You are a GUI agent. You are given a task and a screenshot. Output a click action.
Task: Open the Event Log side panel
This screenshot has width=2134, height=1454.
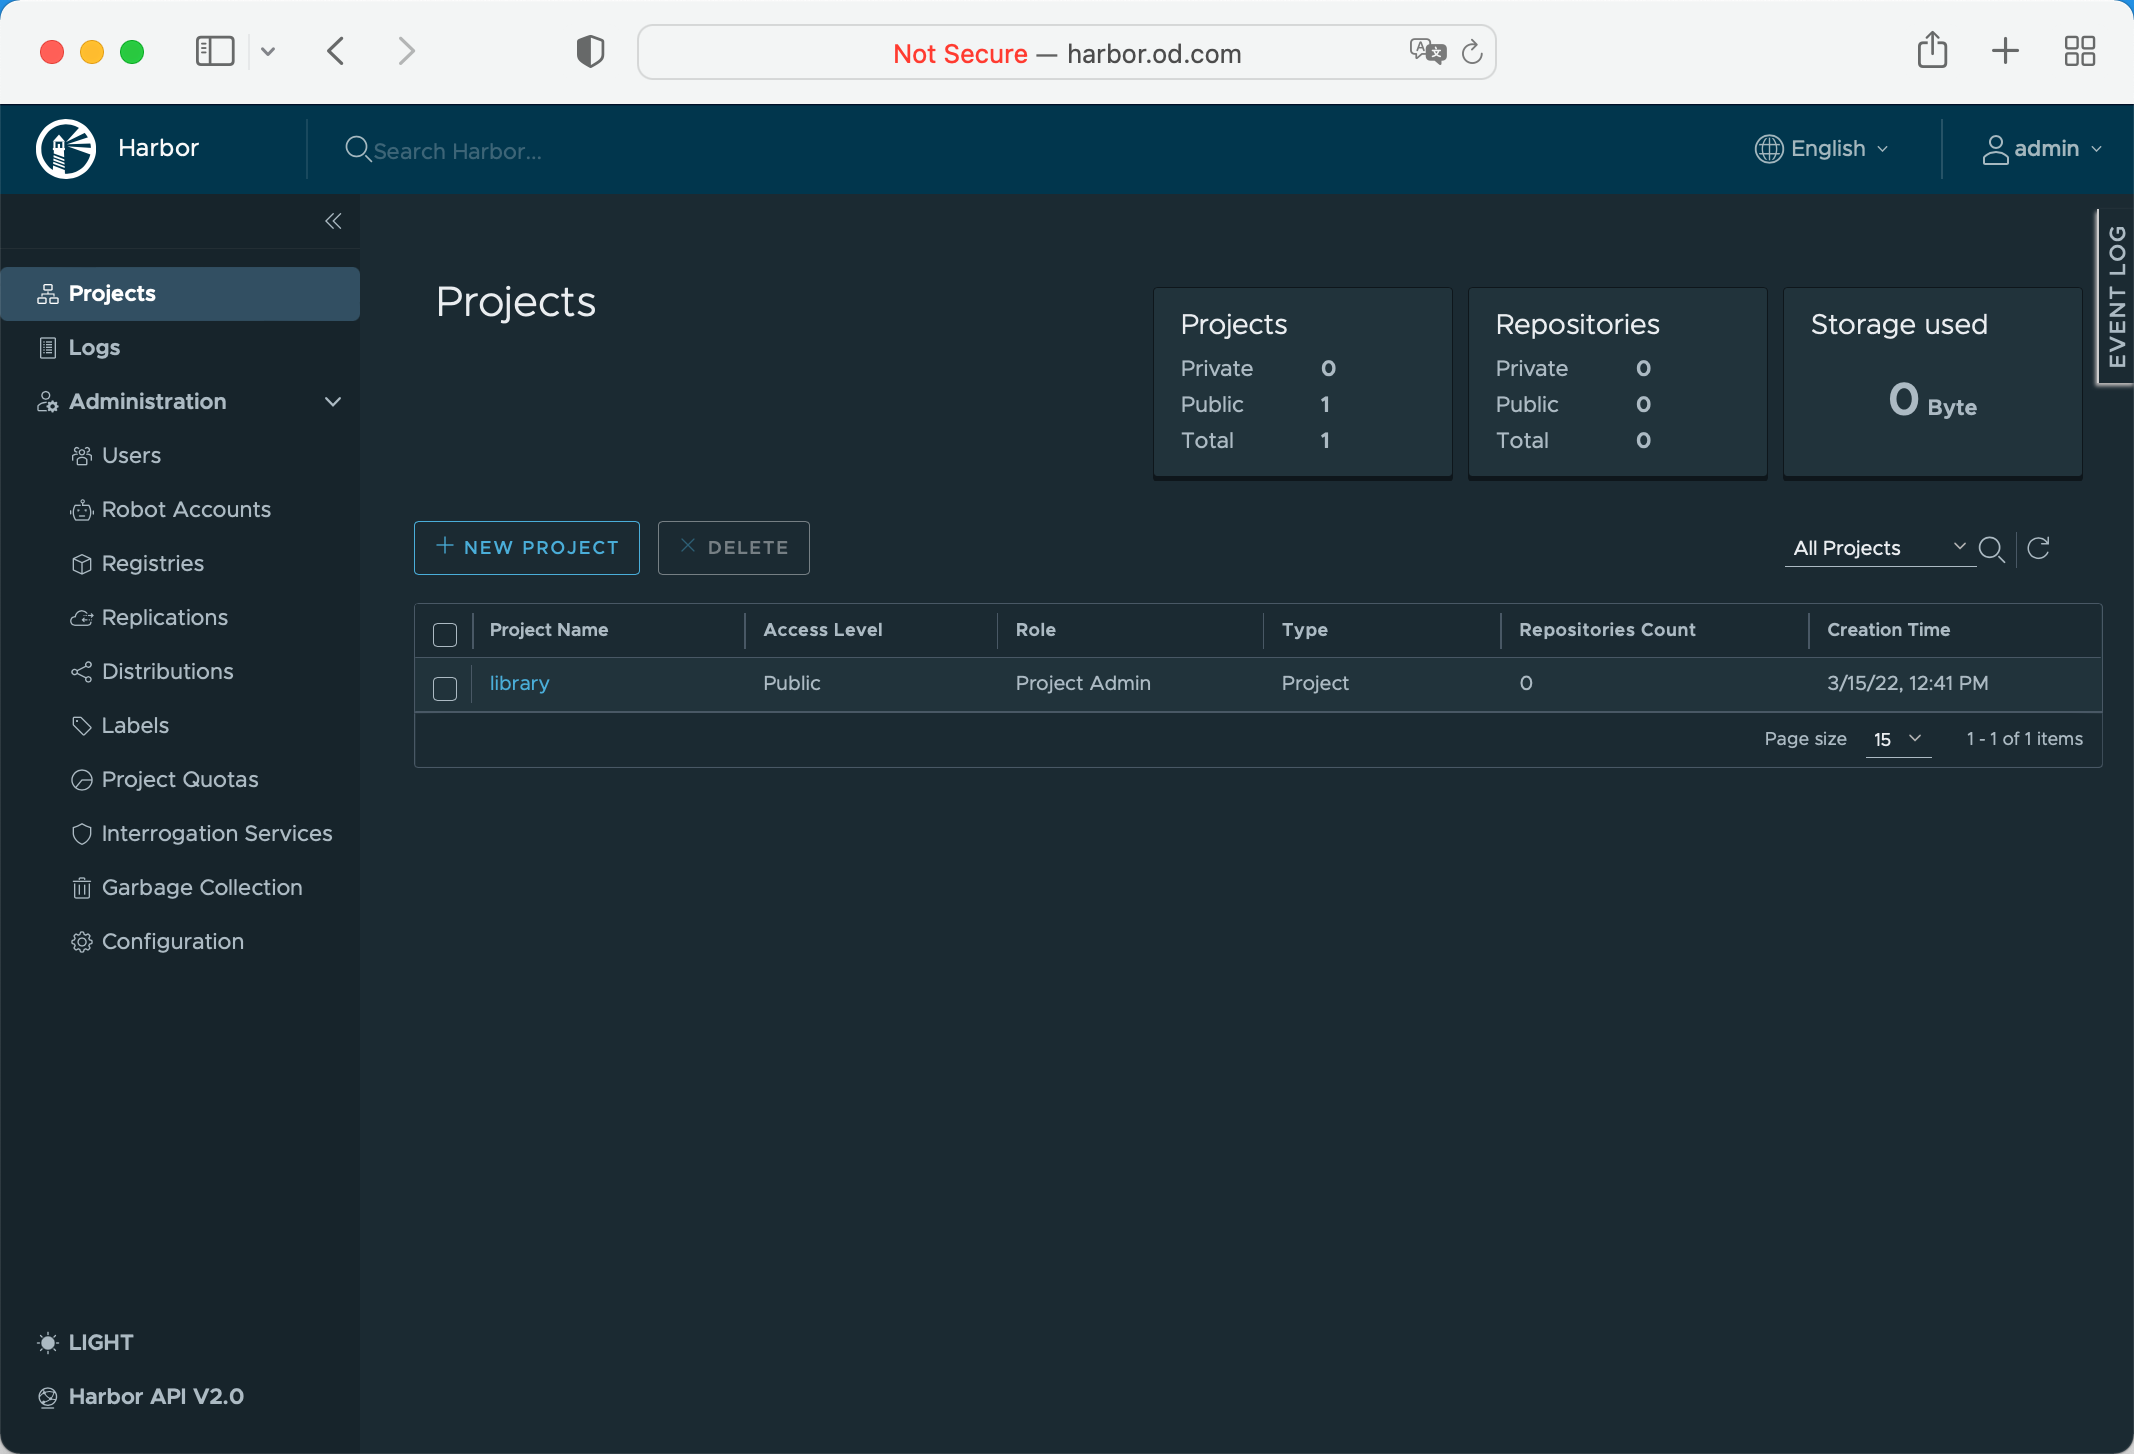coord(2116,297)
